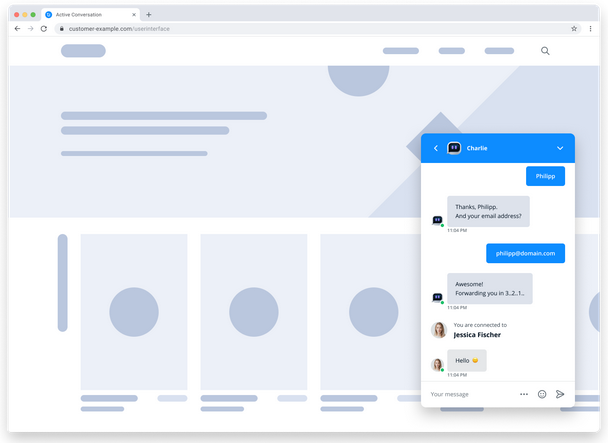The image size is (608, 443).
Task: Focus the Your message input field
Action: [472, 394]
